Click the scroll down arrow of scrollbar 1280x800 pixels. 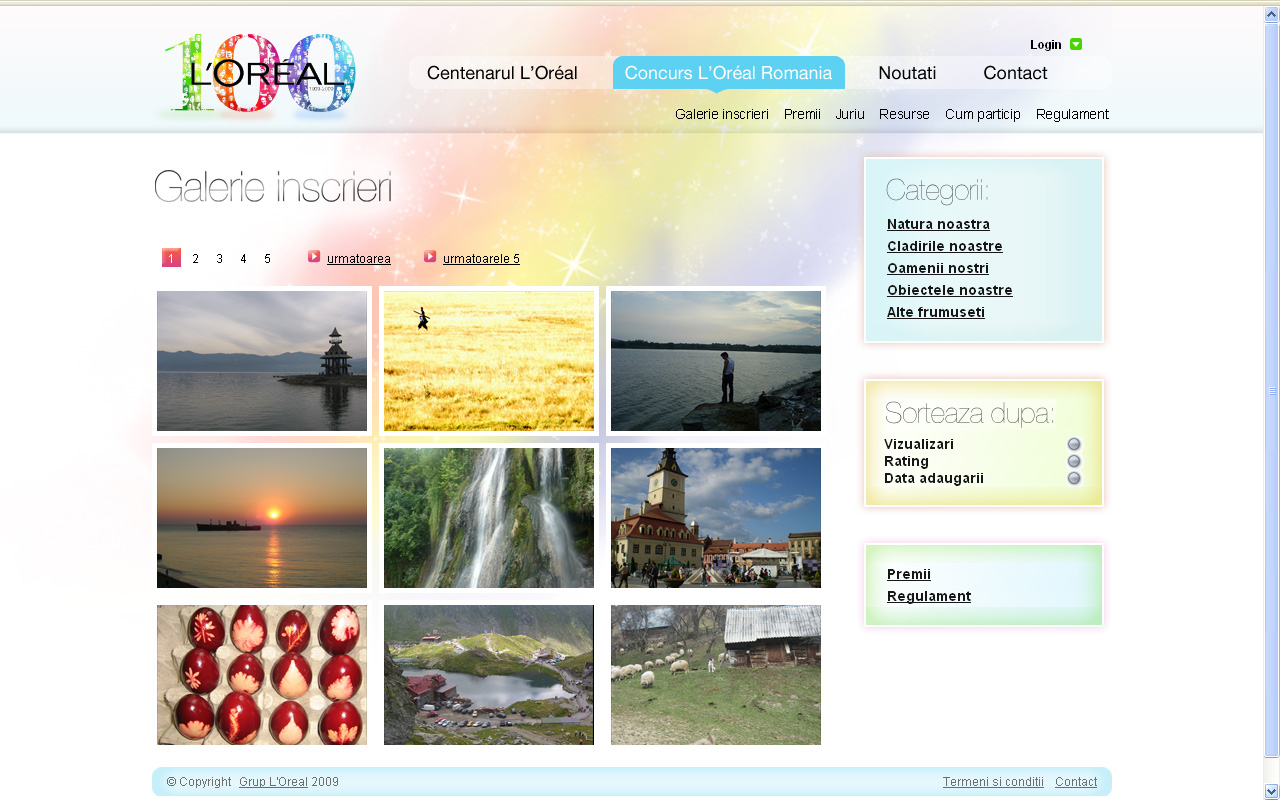point(1271,791)
